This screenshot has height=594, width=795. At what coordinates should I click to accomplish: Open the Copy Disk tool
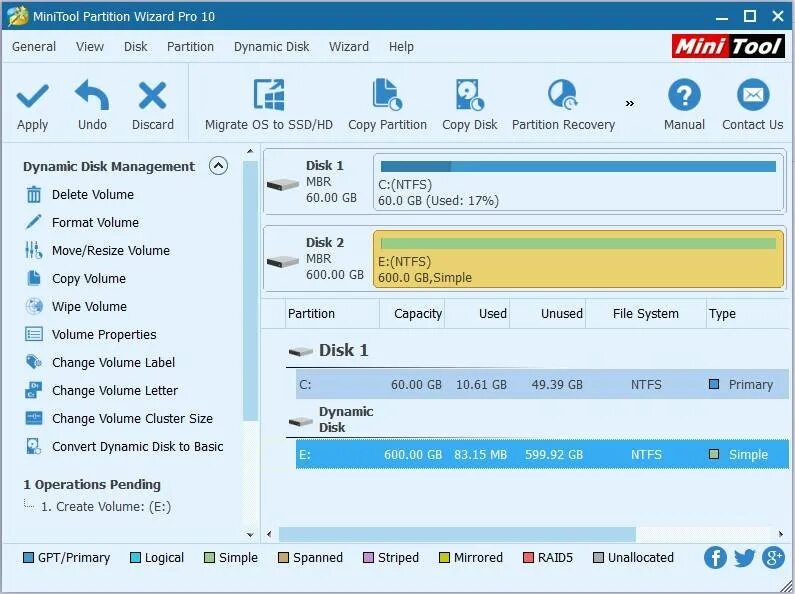[469, 105]
